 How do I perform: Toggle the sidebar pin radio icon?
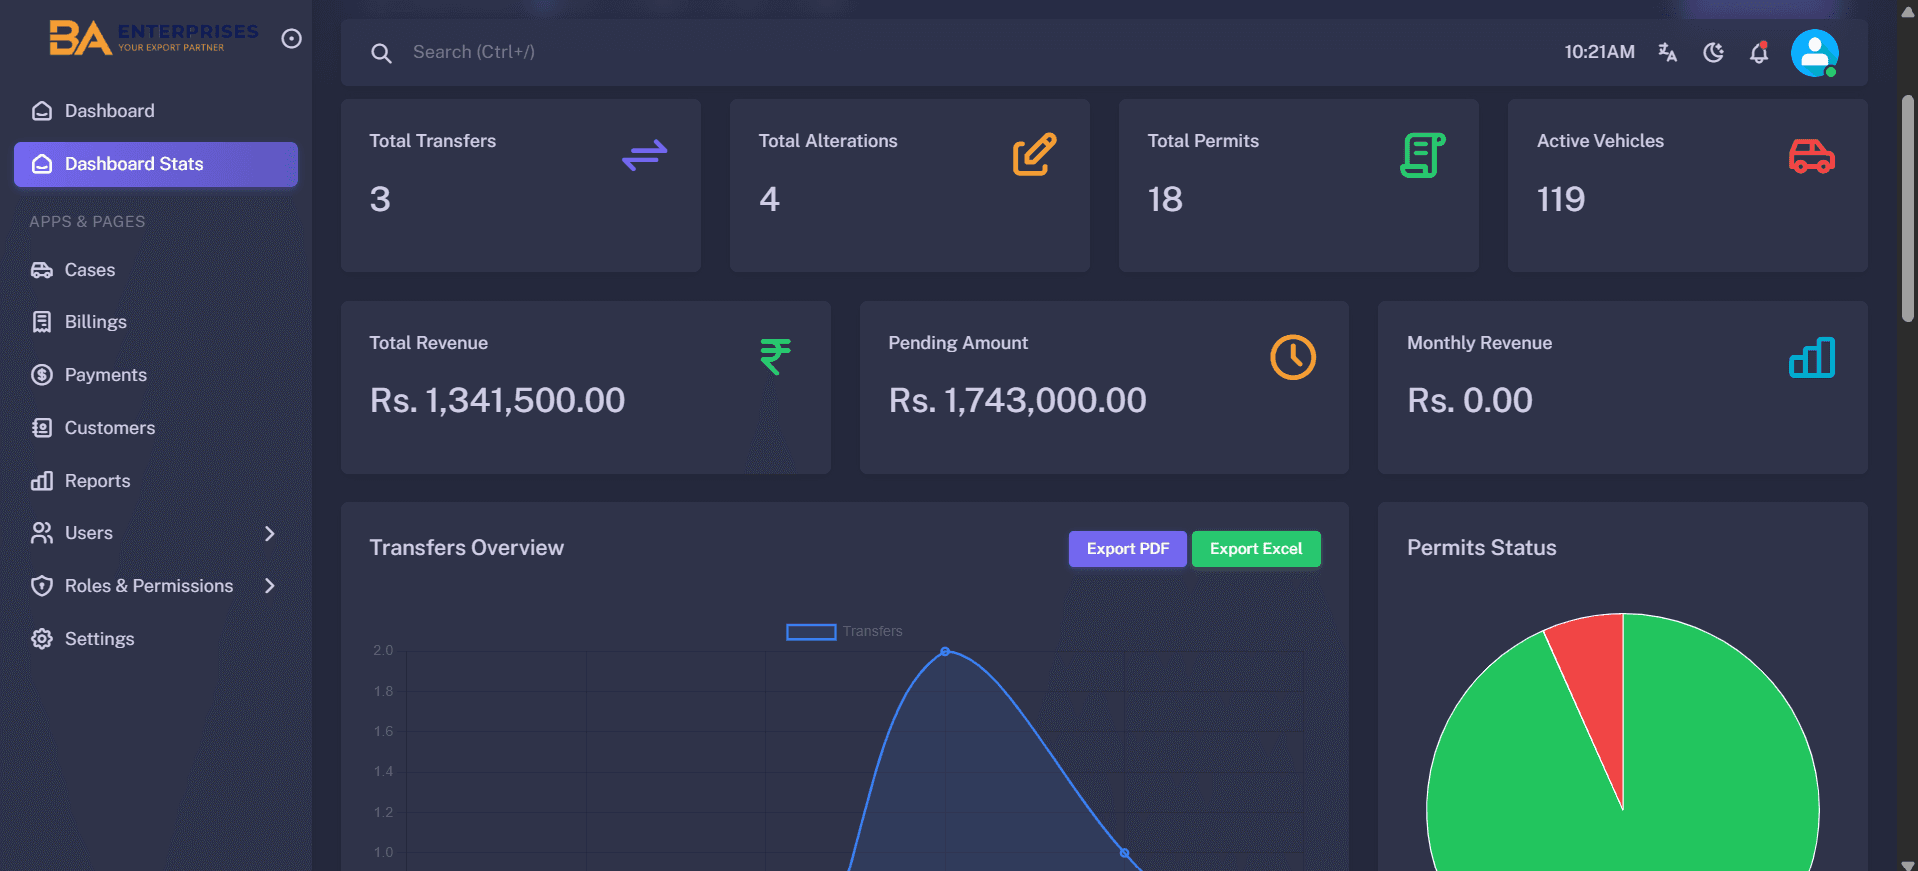pos(291,39)
